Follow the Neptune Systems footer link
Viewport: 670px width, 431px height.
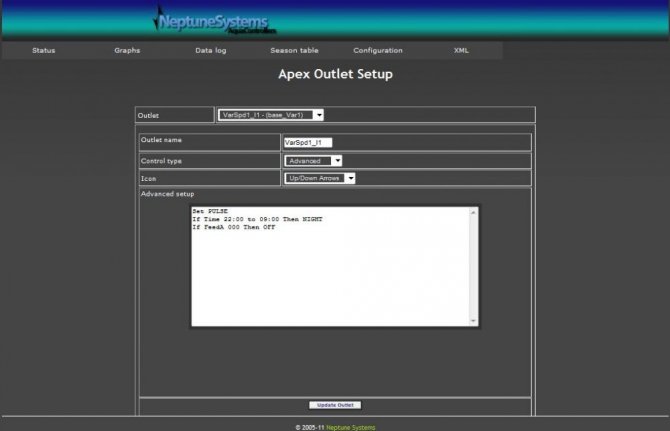[350, 427]
